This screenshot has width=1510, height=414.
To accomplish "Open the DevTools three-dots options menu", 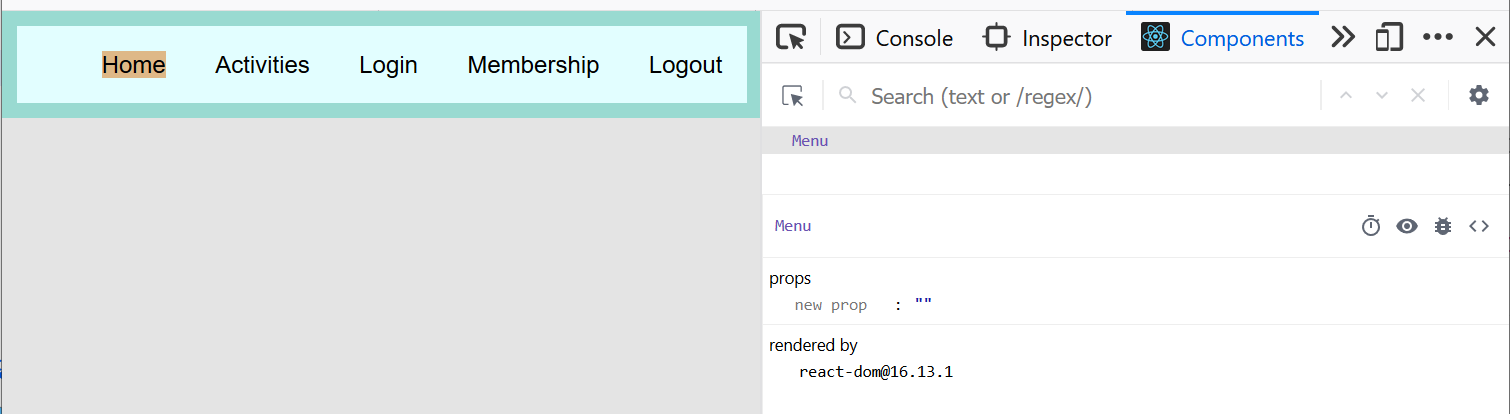I will point(1437,38).
